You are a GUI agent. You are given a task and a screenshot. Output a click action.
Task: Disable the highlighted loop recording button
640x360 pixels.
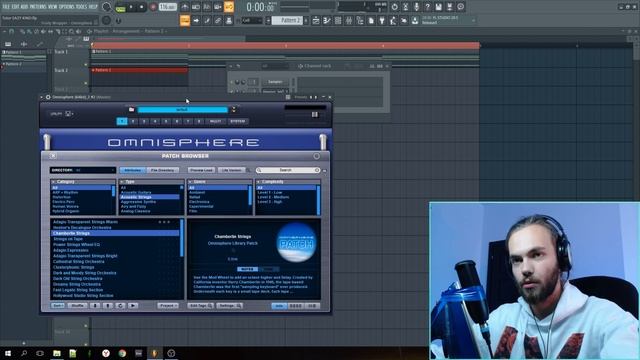point(229,7)
